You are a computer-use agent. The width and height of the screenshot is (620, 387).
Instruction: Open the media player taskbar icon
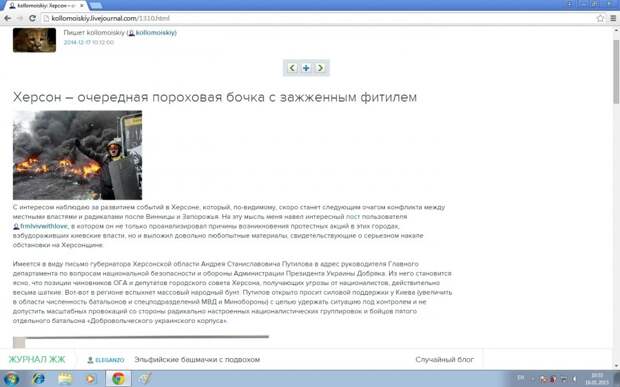point(91,379)
